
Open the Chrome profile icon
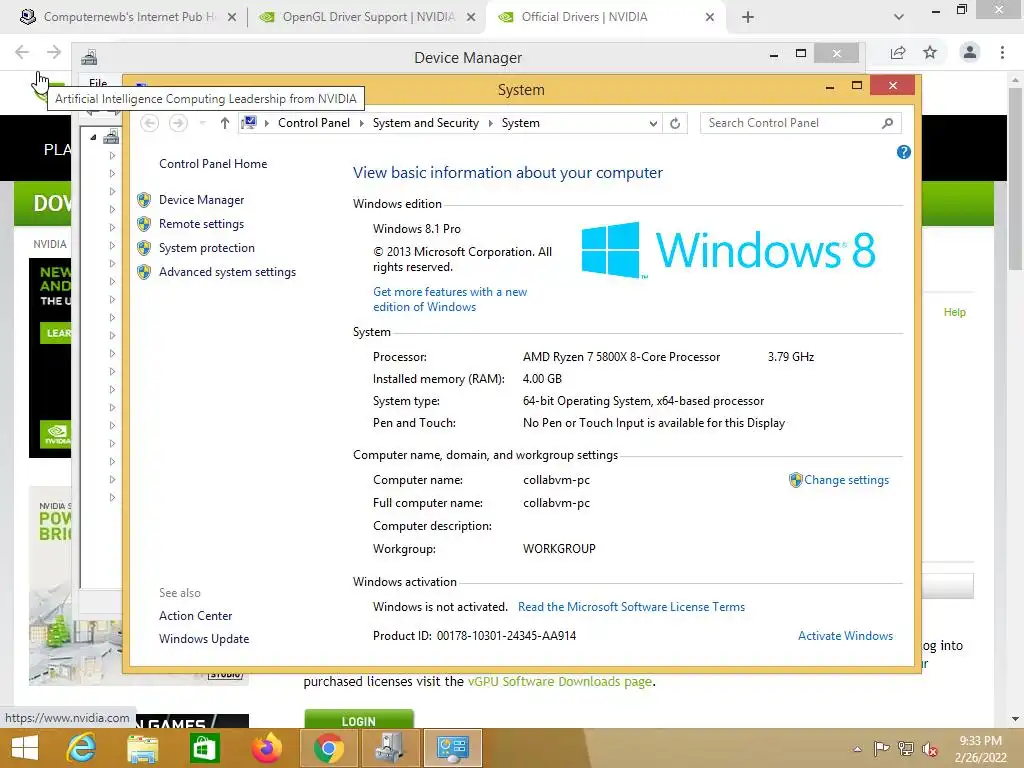coord(970,52)
